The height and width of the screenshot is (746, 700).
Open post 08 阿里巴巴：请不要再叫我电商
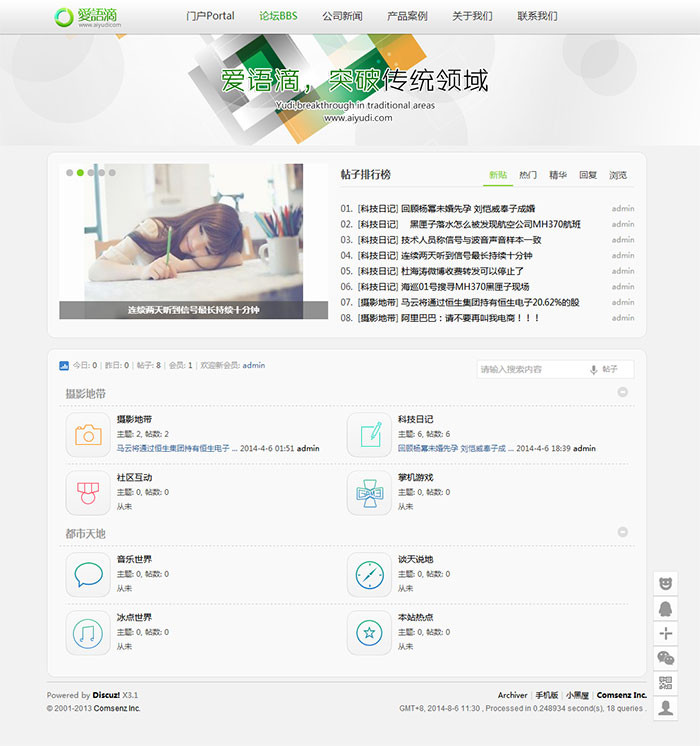(470, 318)
